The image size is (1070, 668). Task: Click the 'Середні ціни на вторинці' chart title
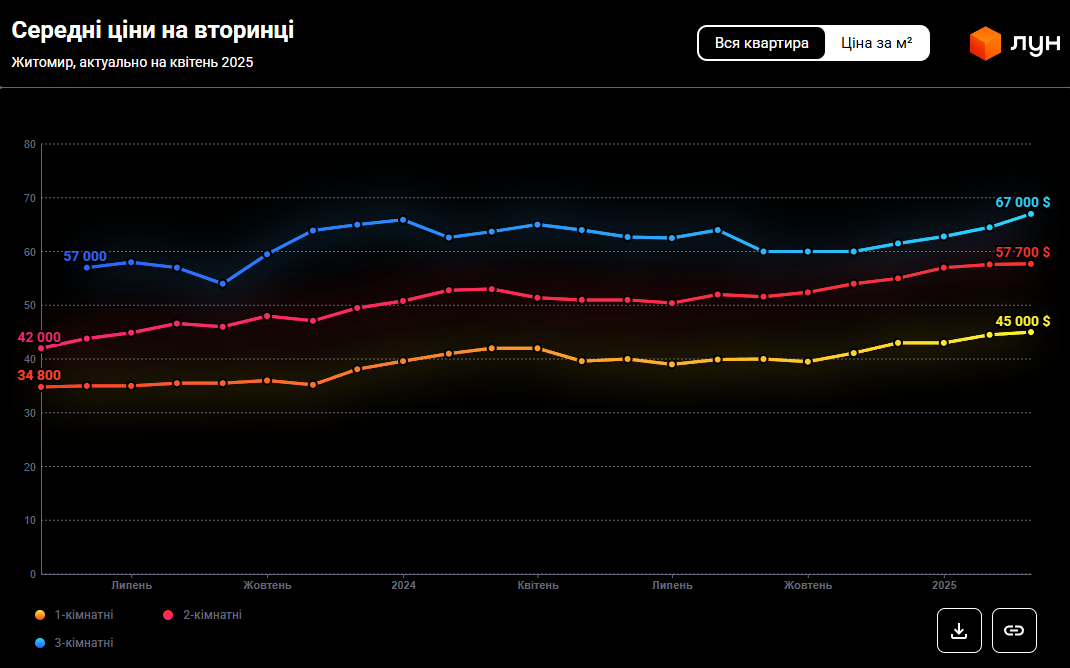click(x=153, y=31)
